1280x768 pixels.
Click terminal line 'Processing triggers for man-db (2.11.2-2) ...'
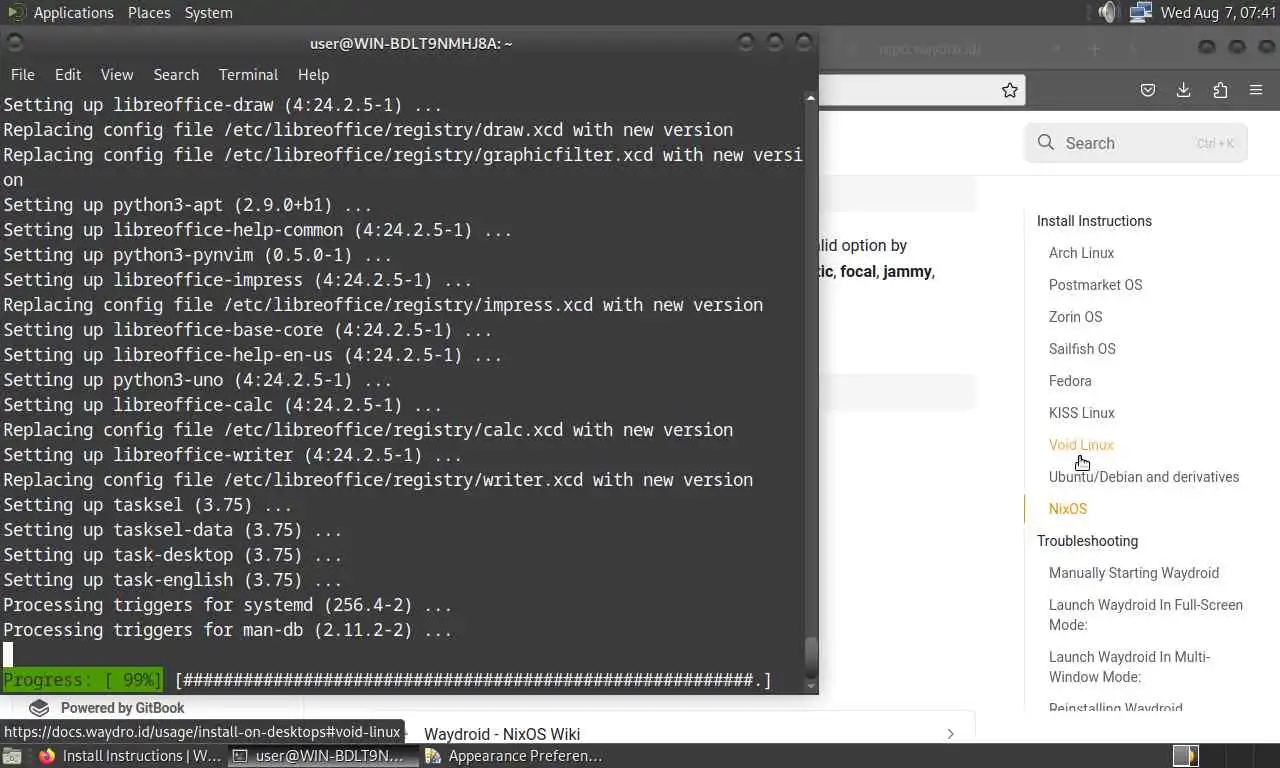pyautogui.click(x=227, y=630)
